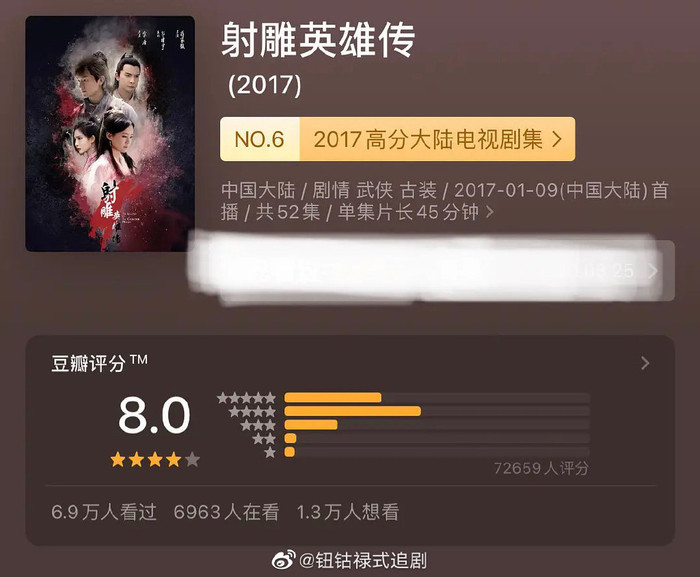Expand details chevron after 单集片长45分钟

[x=489, y=212]
